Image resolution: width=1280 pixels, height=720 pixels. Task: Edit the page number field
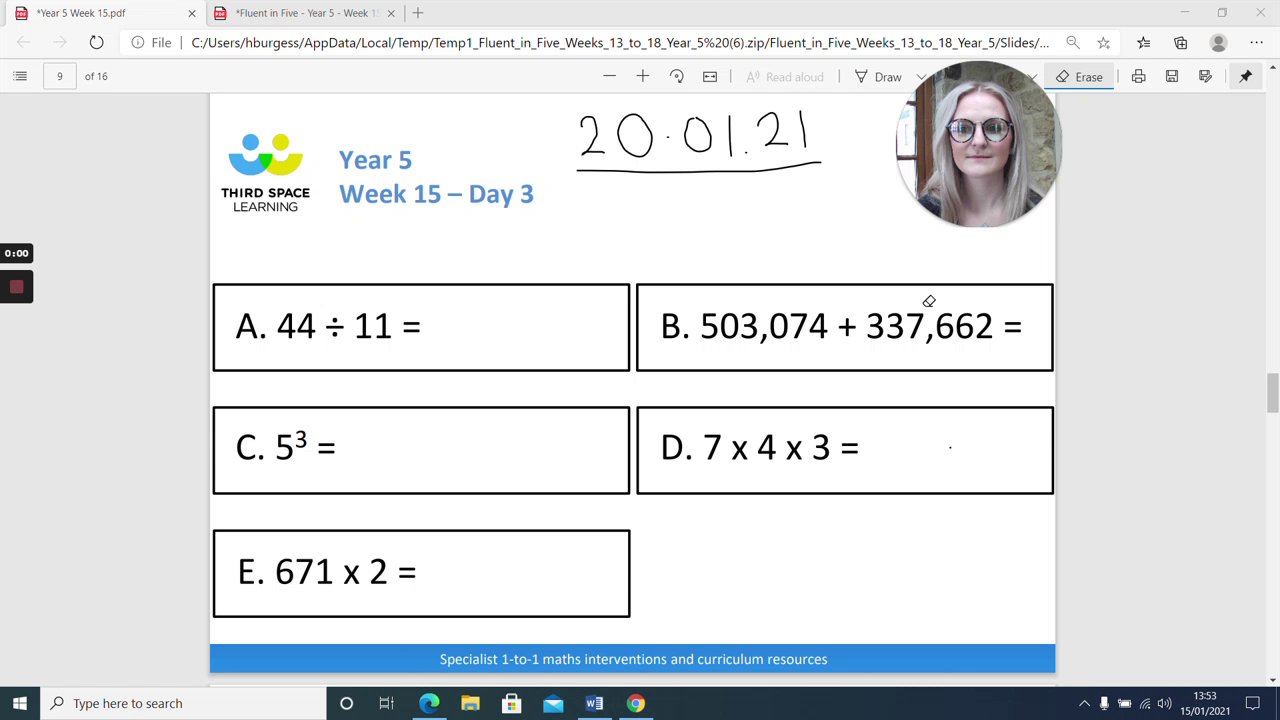pos(59,76)
